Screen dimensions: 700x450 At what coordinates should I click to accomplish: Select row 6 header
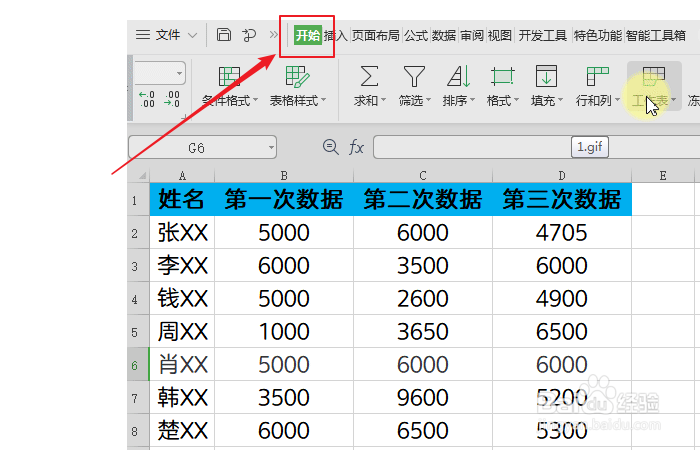coord(138,365)
